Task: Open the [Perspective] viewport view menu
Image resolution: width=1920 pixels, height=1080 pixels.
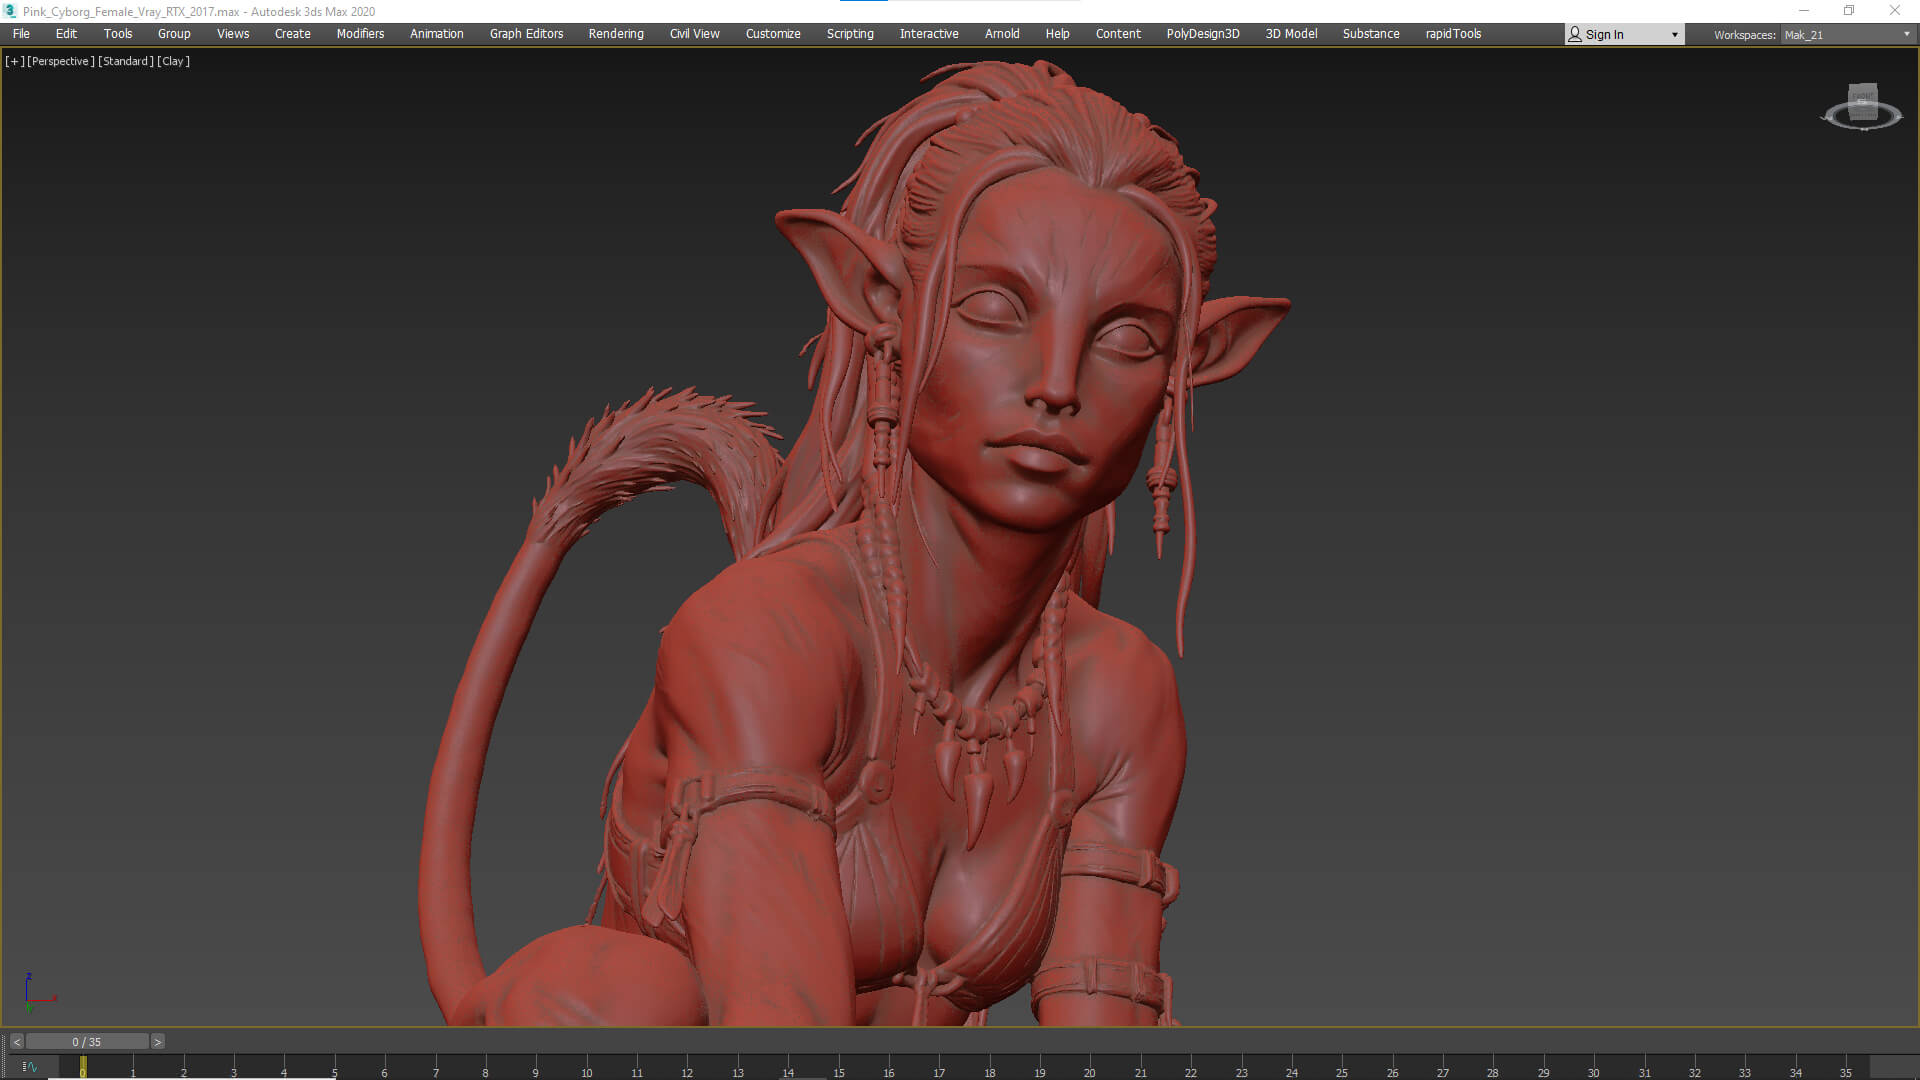Action: (x=61, y=61)
